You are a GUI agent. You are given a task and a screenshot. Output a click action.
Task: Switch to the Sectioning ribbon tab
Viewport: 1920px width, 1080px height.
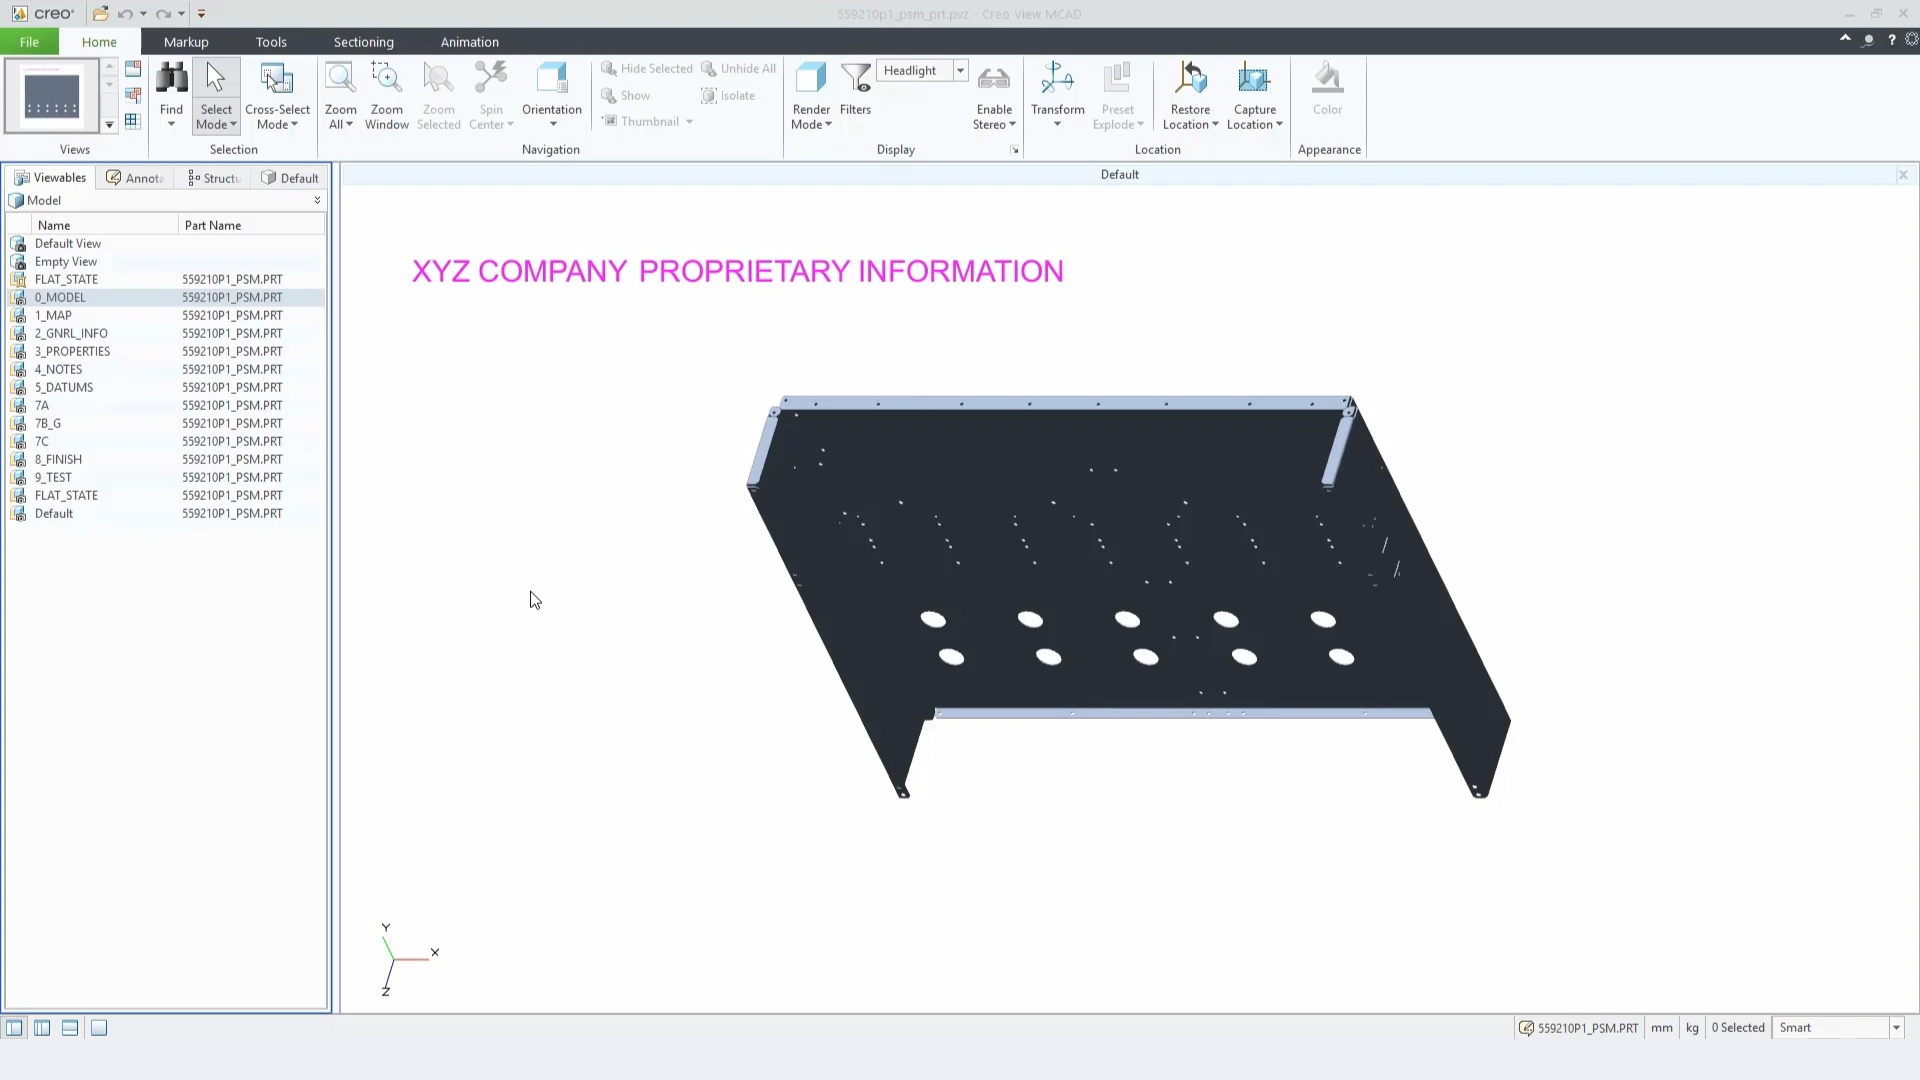point(363,42)
